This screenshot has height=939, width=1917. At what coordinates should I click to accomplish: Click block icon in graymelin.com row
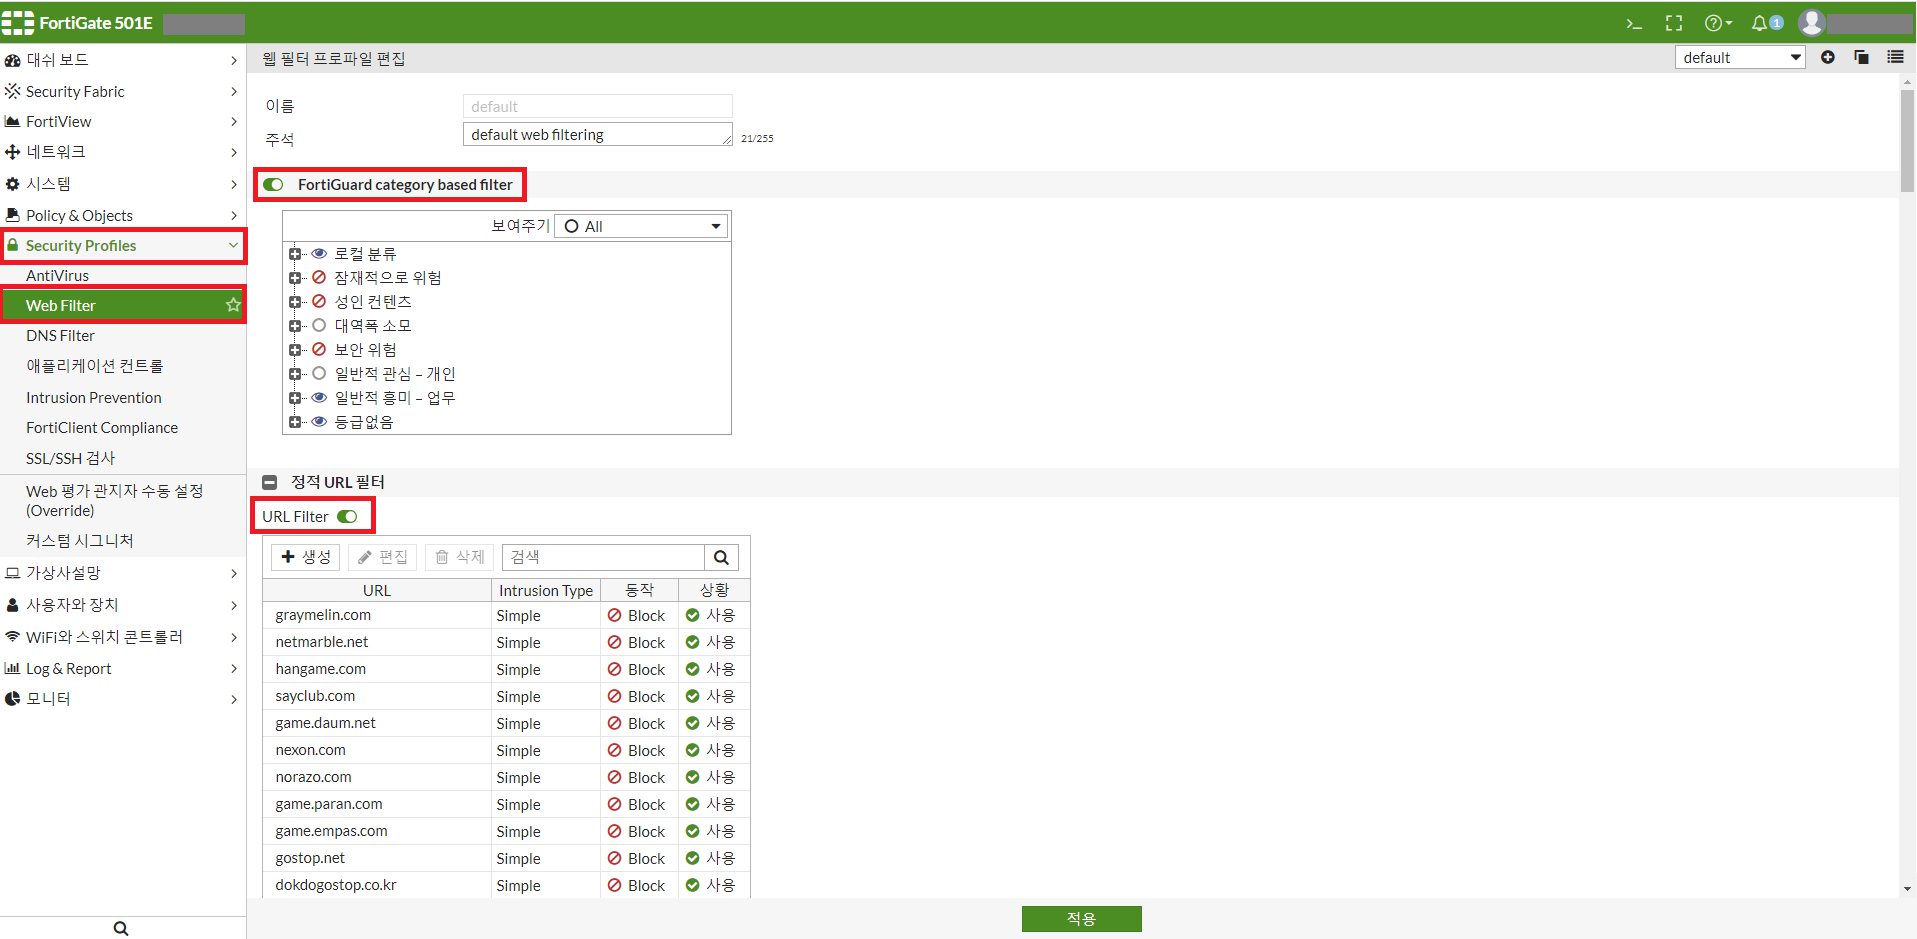point(615,615)
